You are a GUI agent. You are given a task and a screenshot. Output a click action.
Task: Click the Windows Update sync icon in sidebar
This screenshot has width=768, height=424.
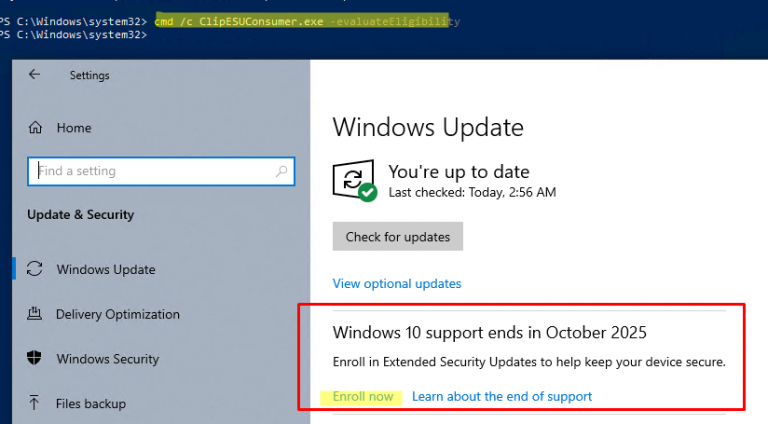35,269
